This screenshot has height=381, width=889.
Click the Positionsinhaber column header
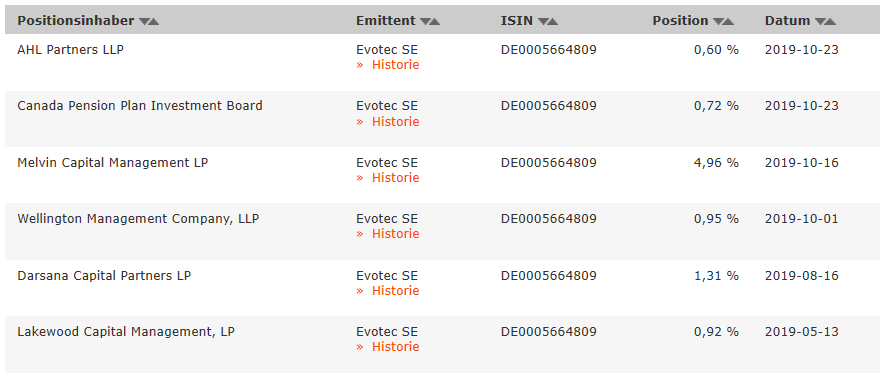click(75, 21)
